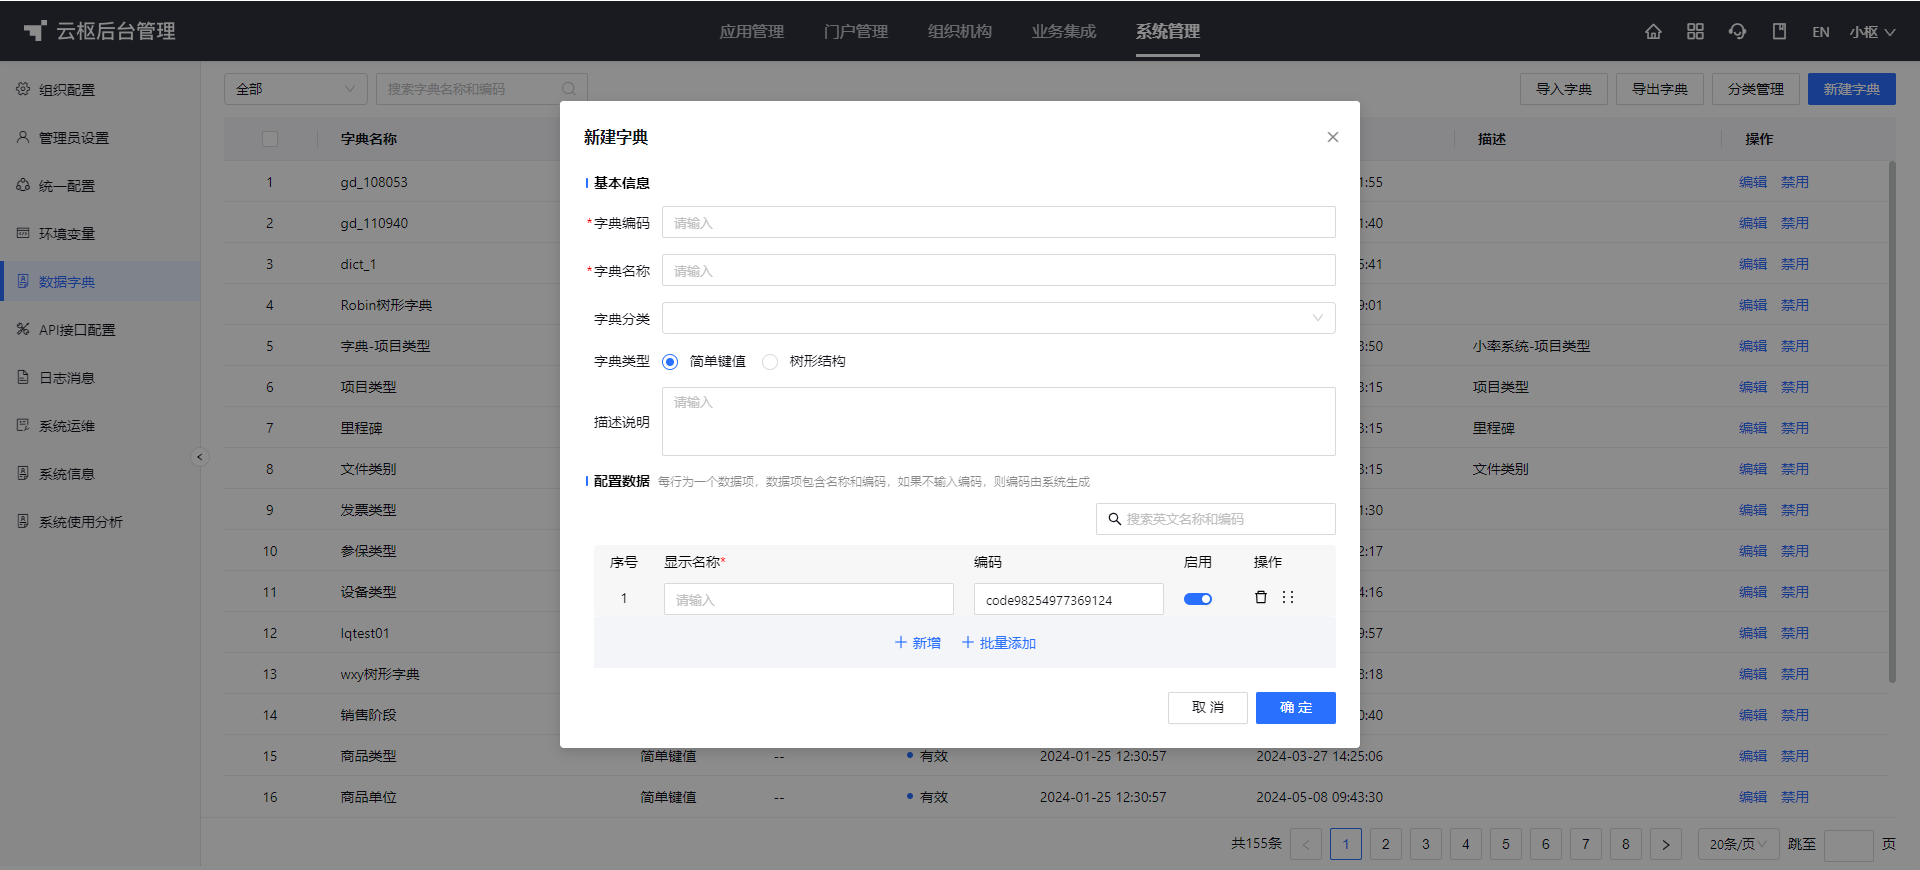Click 批量添加 link
The height and width of the screenshot is (870, 1920).
point(998,643)
